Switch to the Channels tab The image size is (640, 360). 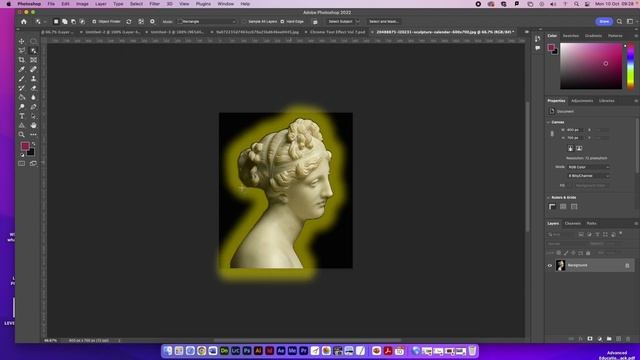coord(573,224)
